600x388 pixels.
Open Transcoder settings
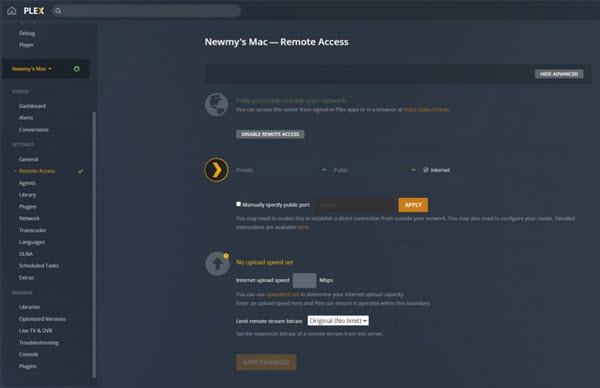(x=33, y=230)
